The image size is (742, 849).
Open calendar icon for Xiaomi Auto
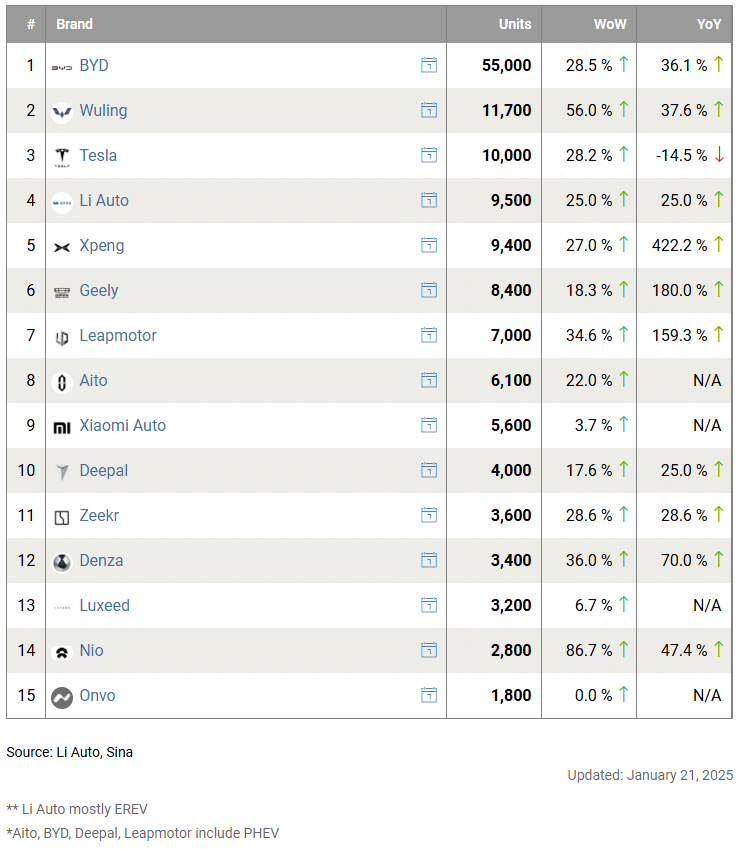[x=429, y=425]
